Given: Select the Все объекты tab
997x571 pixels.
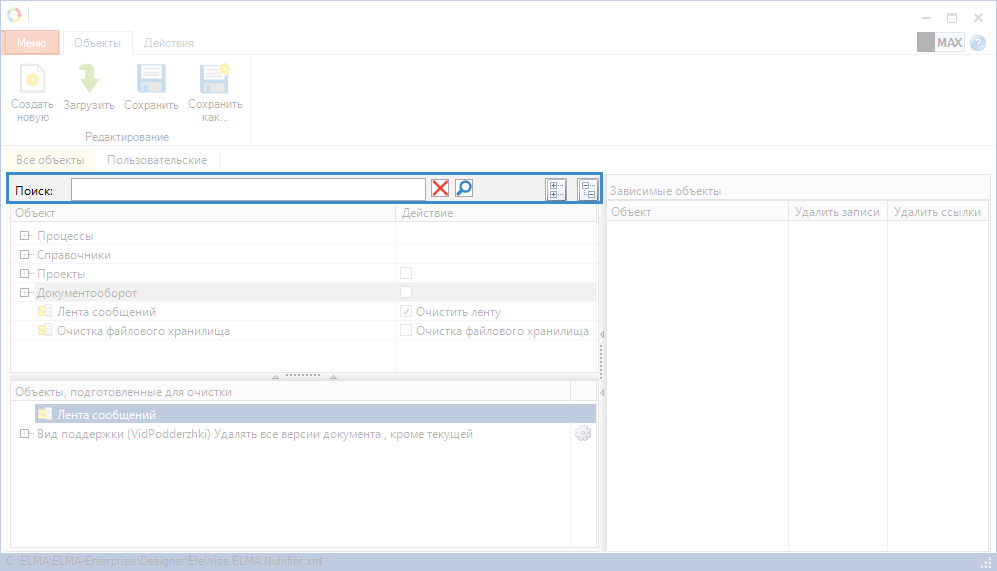Looking at the screenshot, I should tap(50, 160).
